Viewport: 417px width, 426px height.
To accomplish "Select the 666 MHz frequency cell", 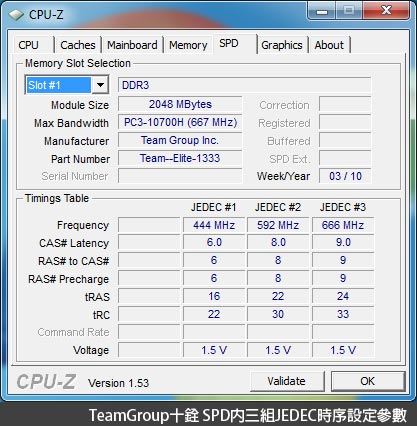I will 343,225.
